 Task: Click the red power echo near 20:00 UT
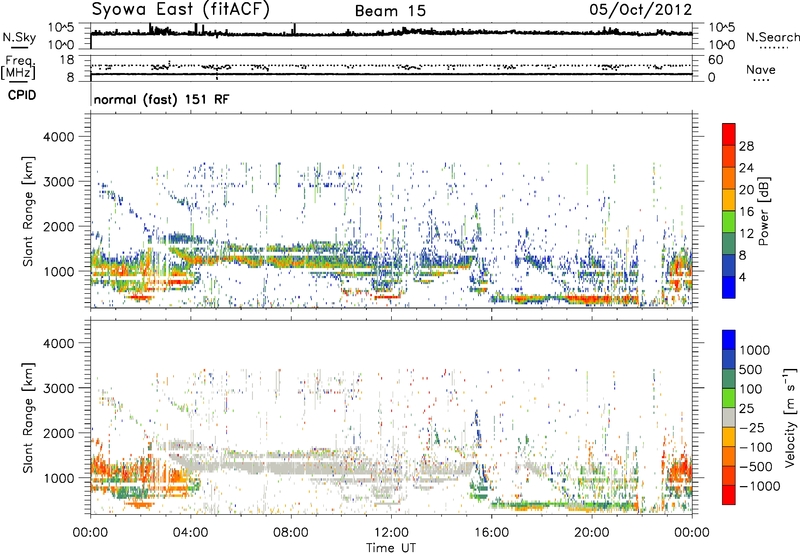[x=592, y=299]
